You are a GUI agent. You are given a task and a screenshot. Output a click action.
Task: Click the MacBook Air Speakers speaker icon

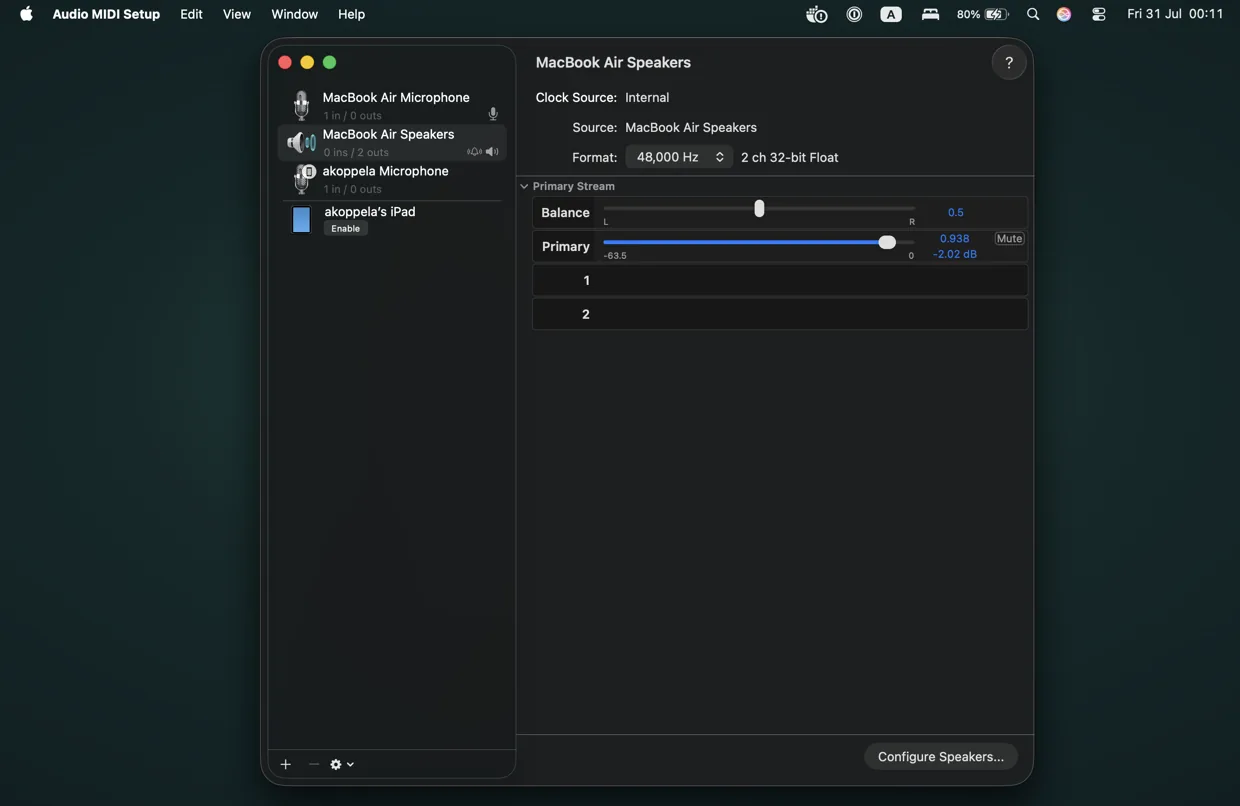point(301,143)
